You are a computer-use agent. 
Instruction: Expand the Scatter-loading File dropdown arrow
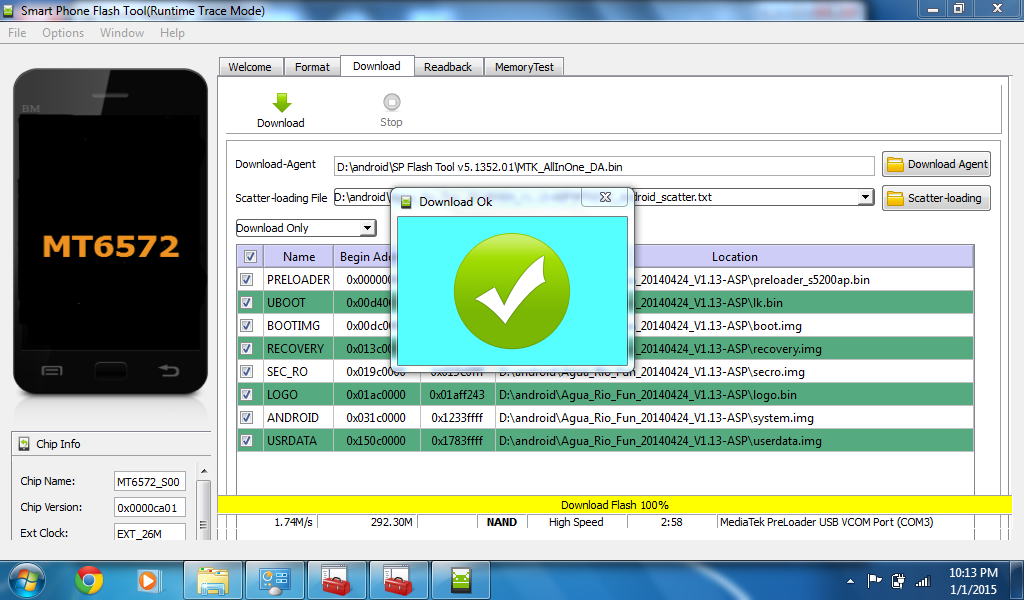coord(865,197)
